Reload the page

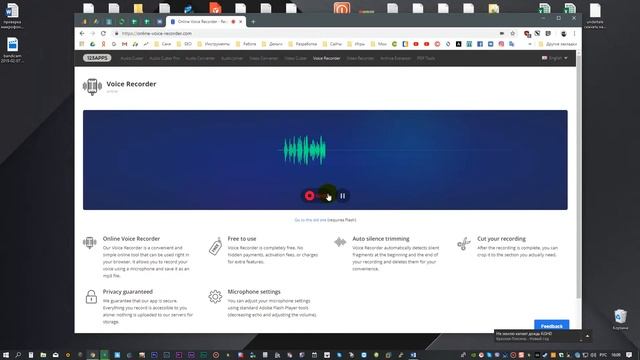(x=103, y=33)
